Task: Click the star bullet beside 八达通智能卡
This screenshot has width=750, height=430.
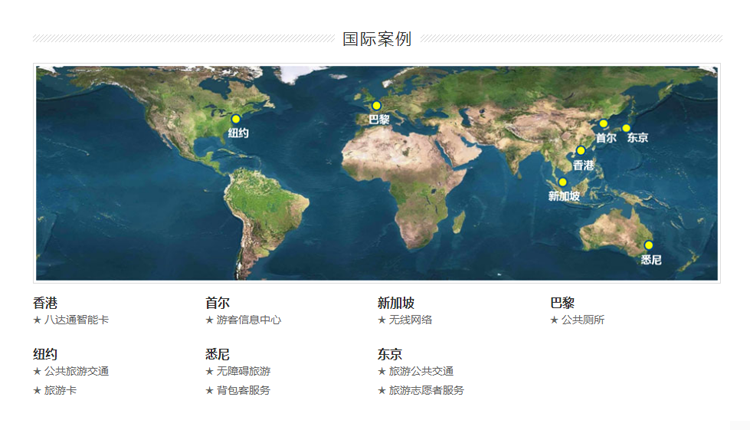Action: tap(37, 320)
